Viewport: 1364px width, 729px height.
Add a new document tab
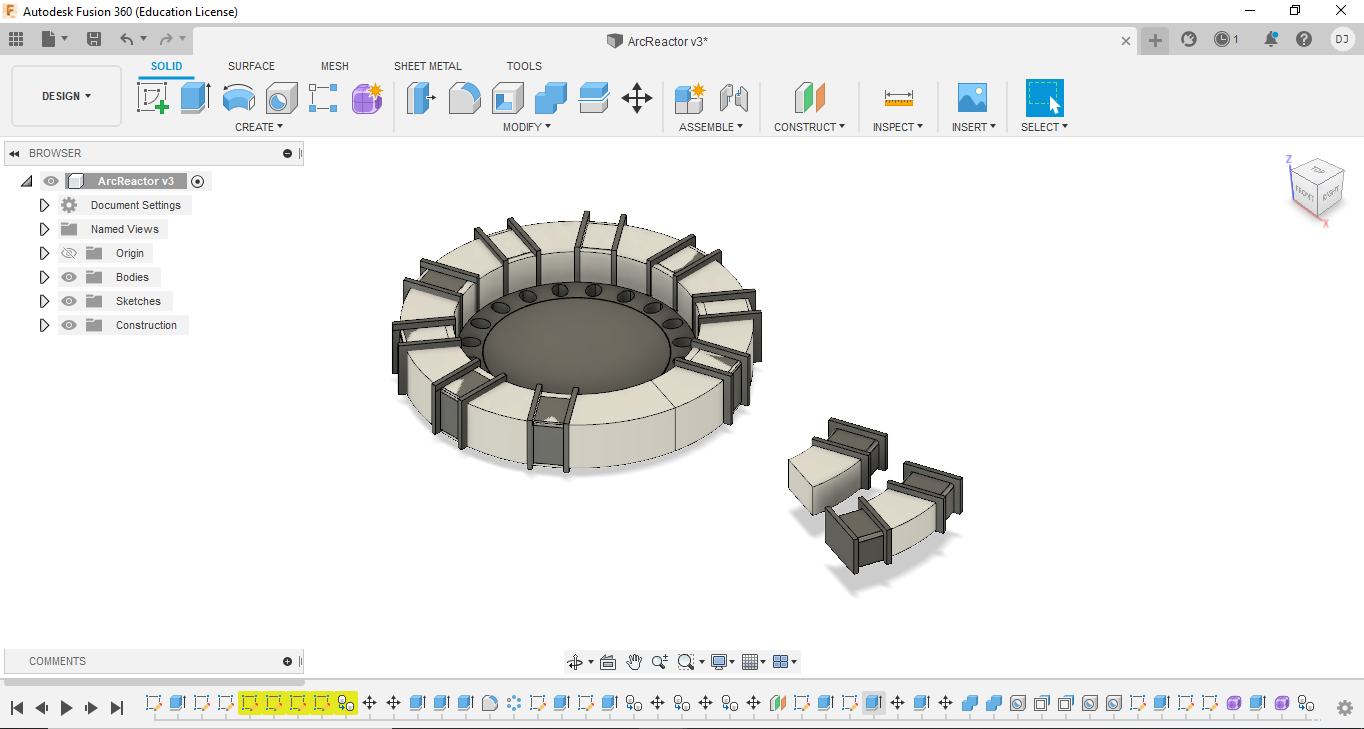(1155, 40)
